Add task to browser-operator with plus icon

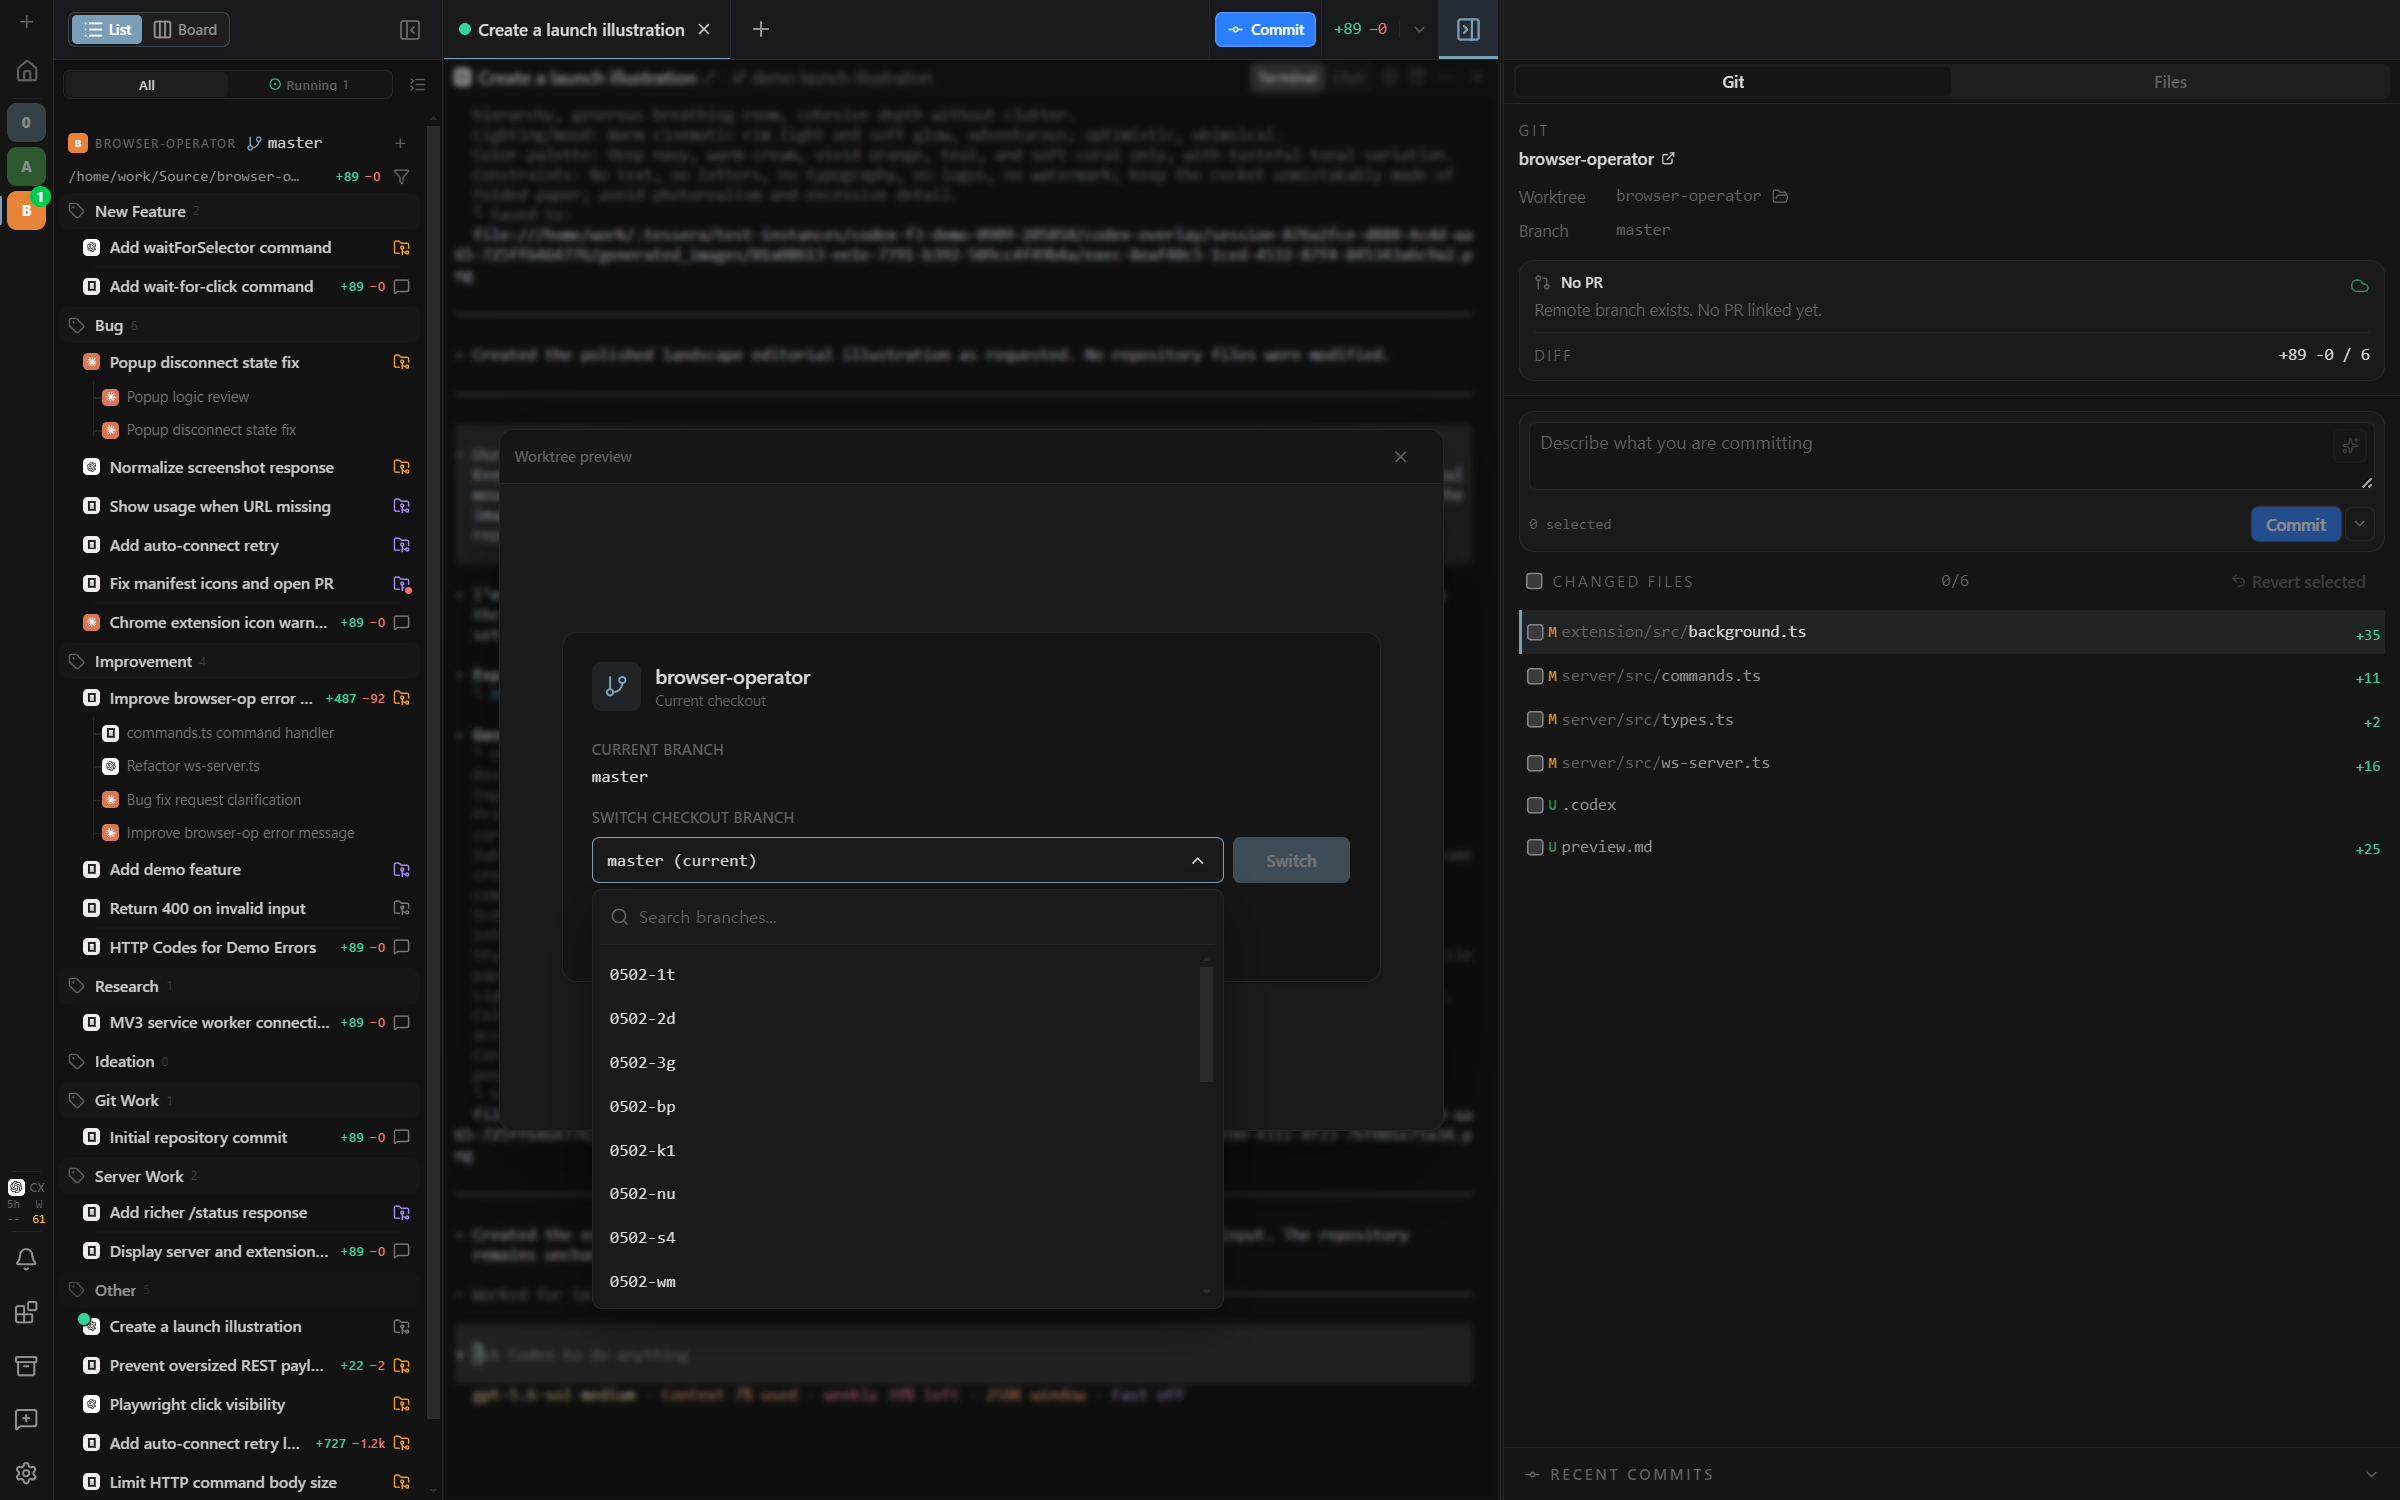[400, 143]
